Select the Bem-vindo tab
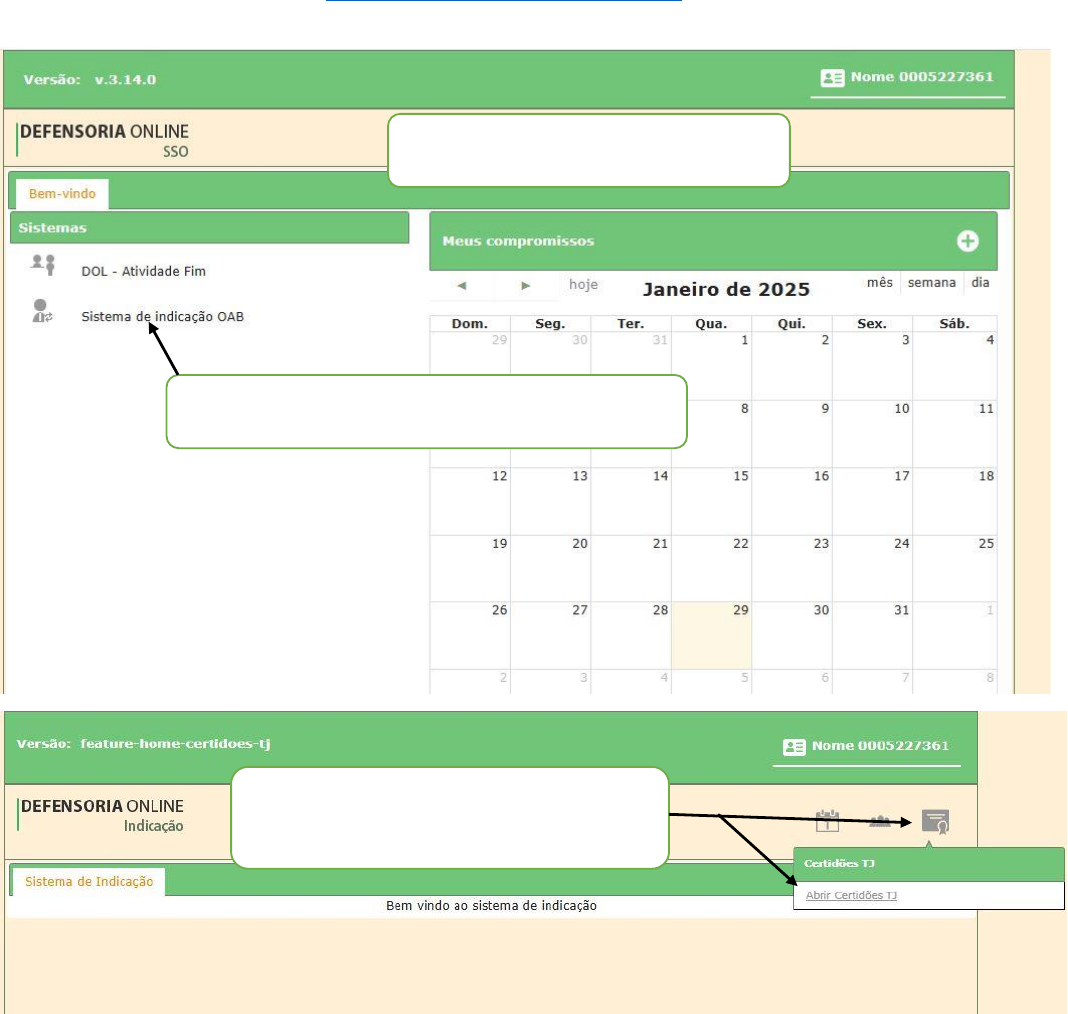Screen dimensions: 1068x1014 point(62,193)
